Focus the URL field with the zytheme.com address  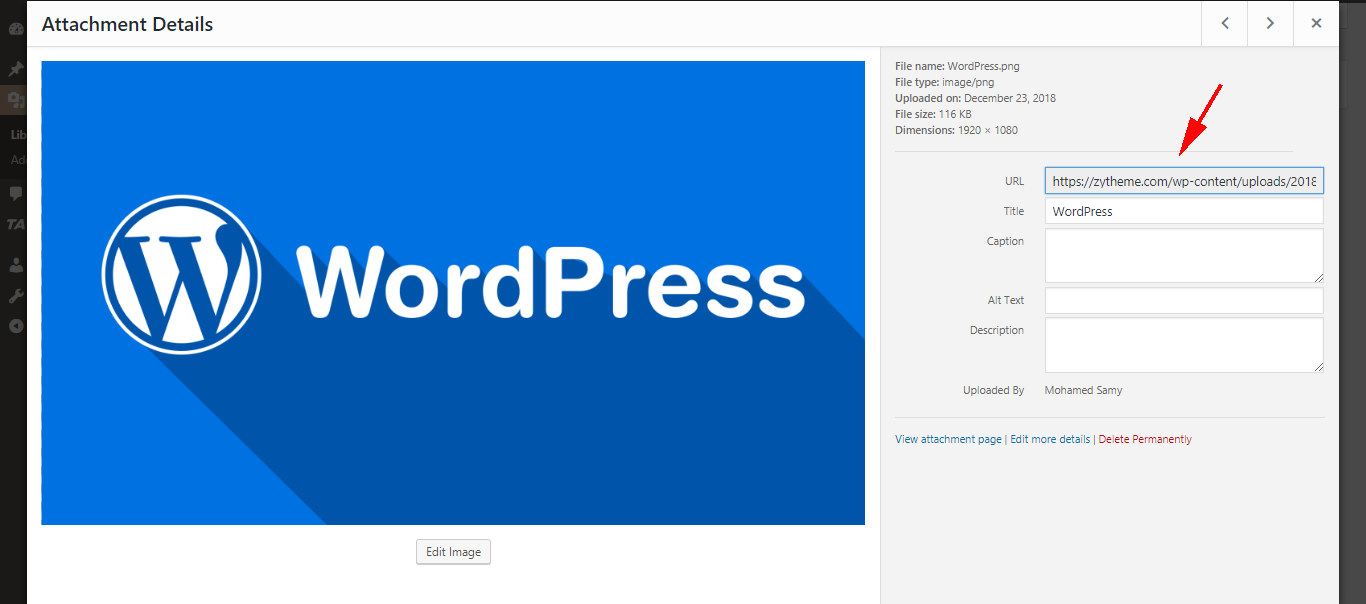1184,181
